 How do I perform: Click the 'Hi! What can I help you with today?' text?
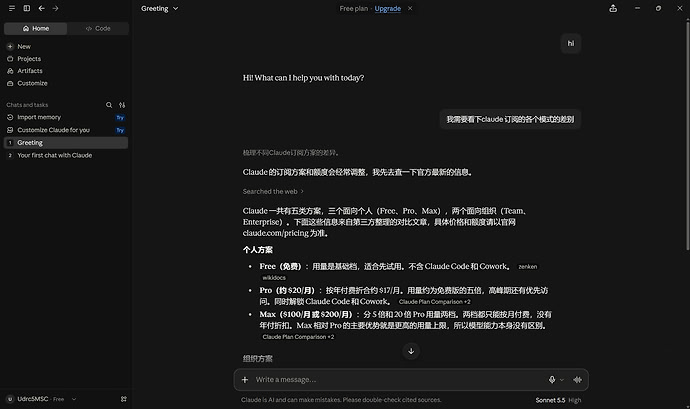pos(303,78)
